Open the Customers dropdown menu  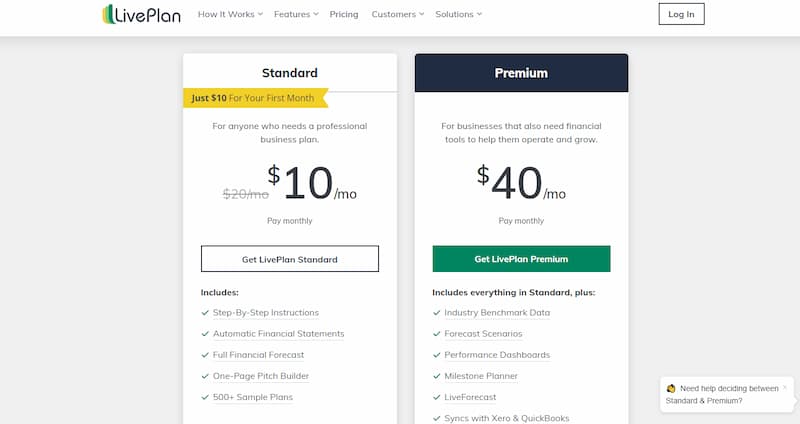[397, 14]
